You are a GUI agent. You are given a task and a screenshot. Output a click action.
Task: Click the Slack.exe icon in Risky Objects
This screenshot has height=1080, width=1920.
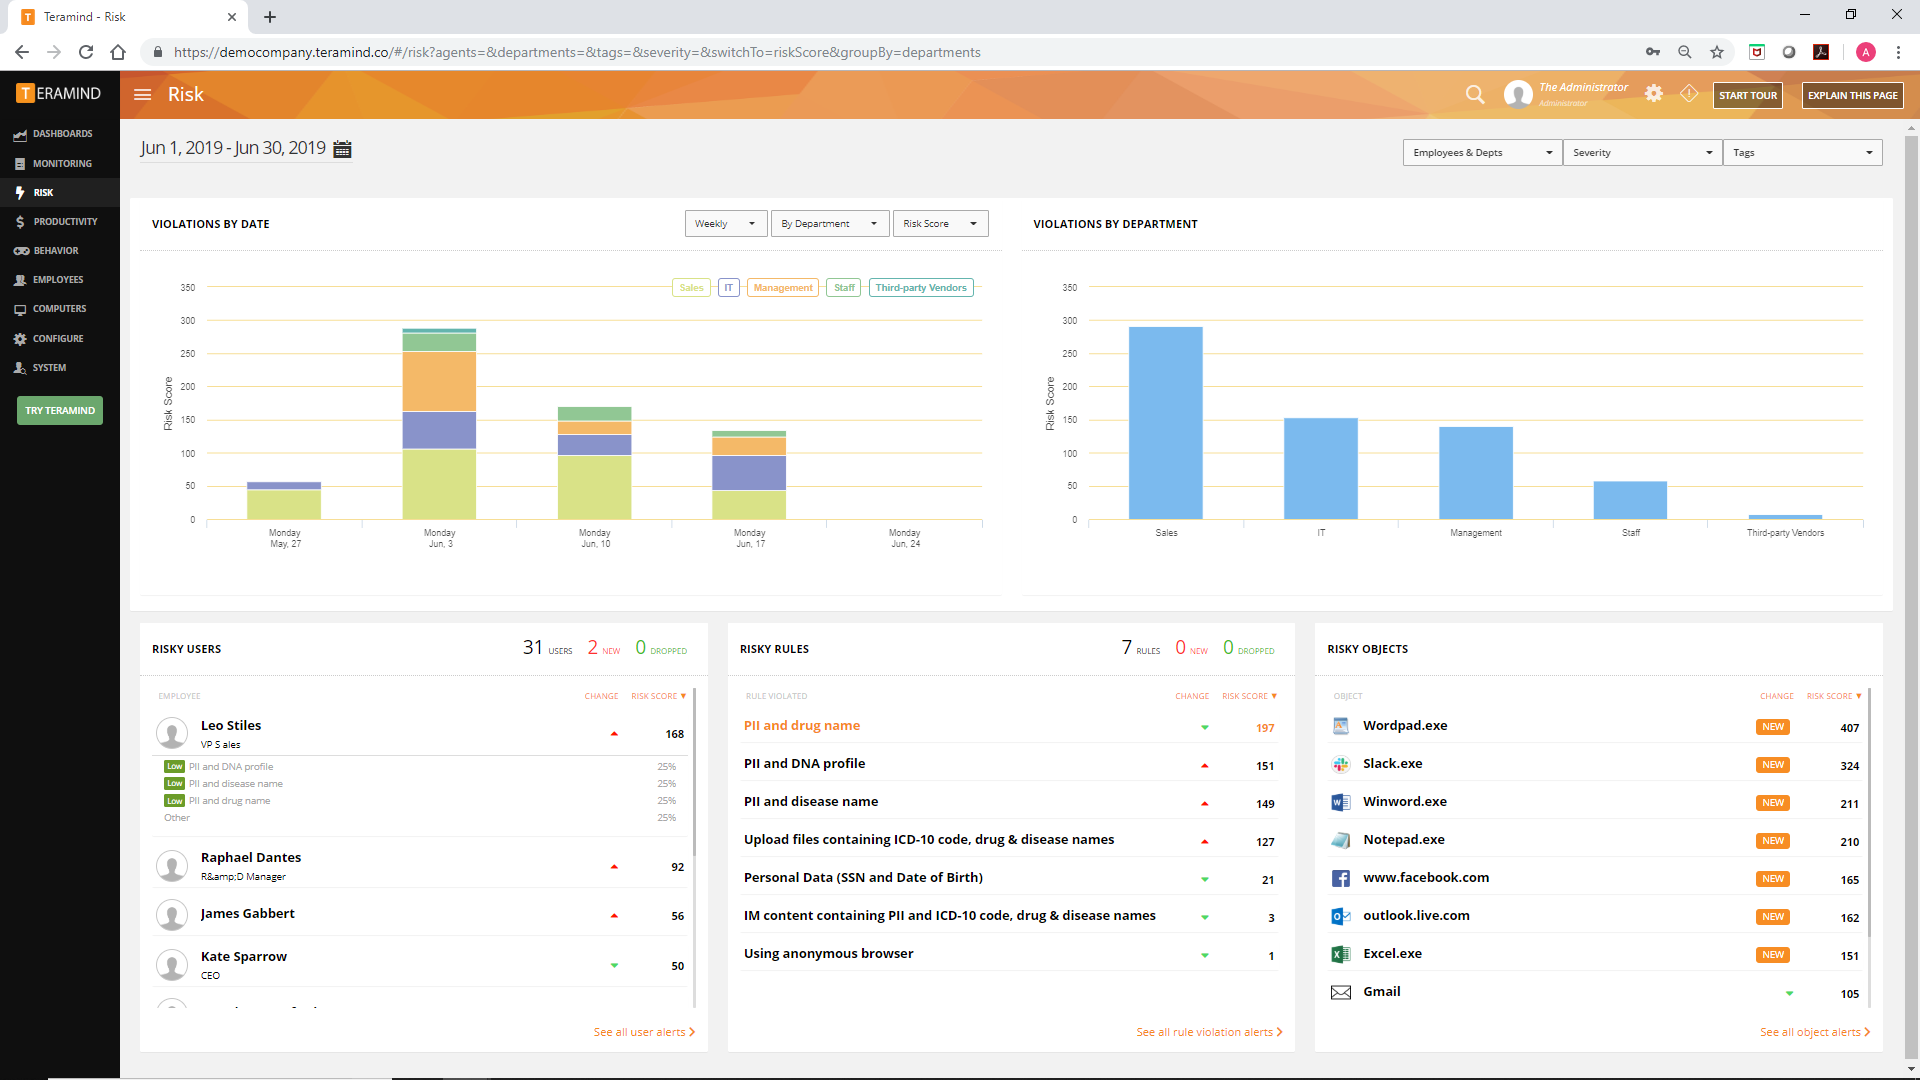(1340, 764)
